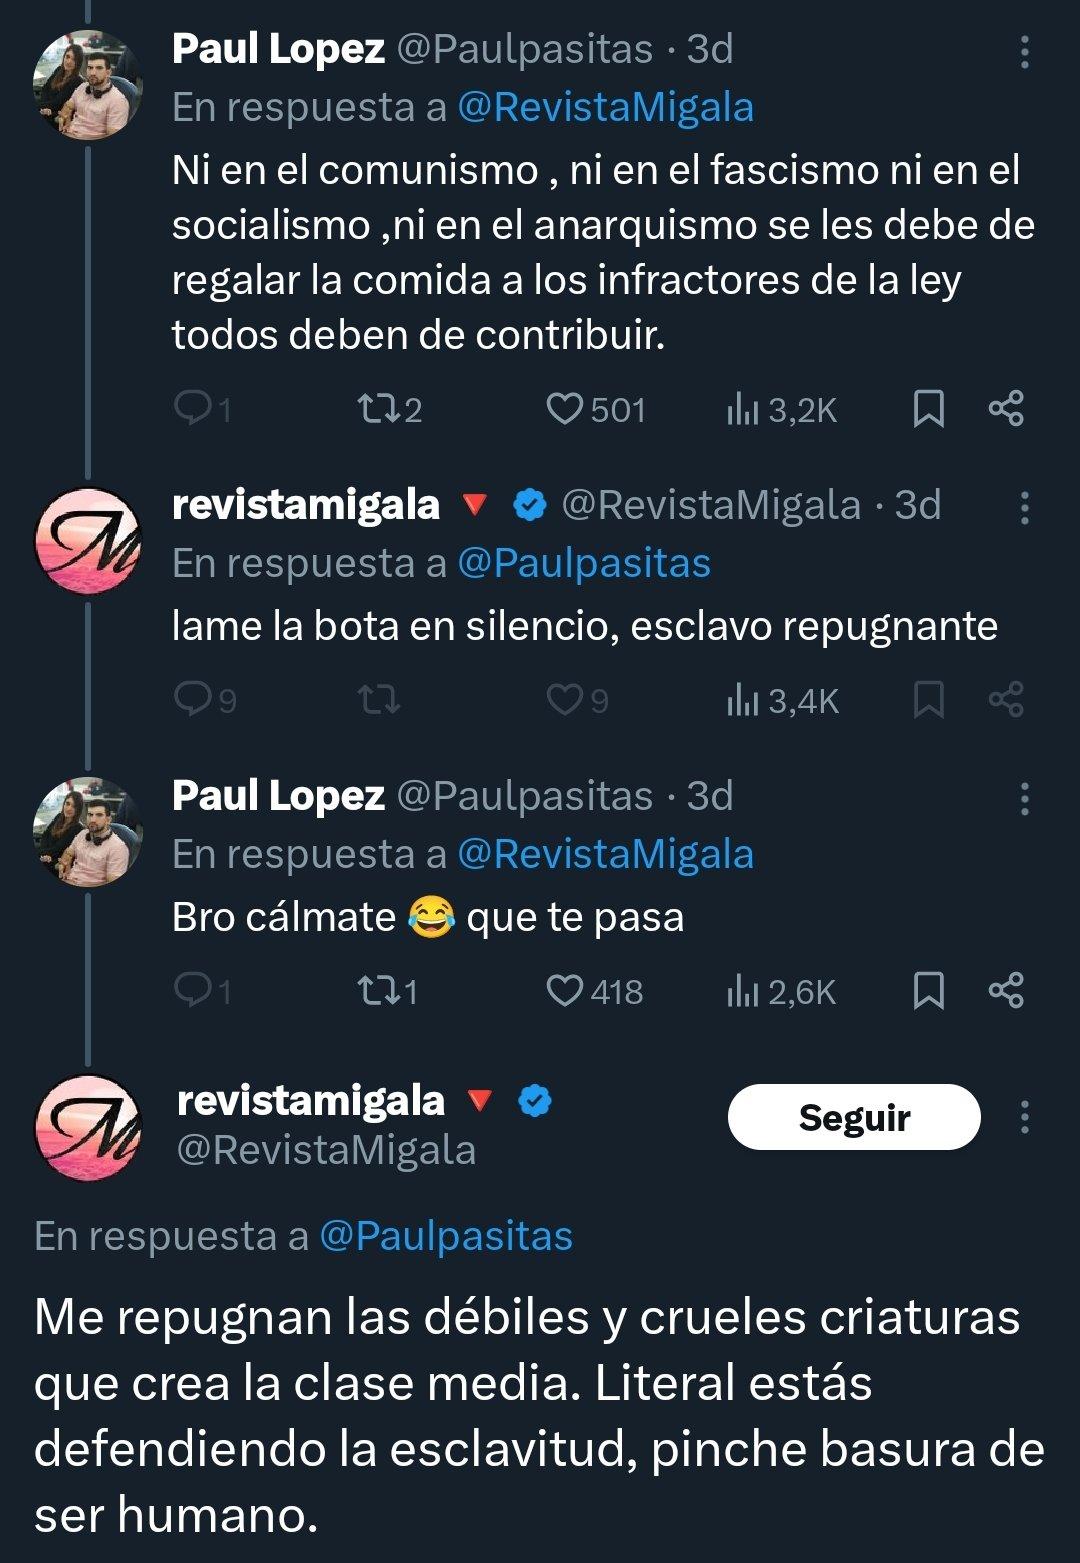Open three-dot menu on 'lame la bota' tweet
Screen dimensions: 1080x1563
pos(1024,507)
